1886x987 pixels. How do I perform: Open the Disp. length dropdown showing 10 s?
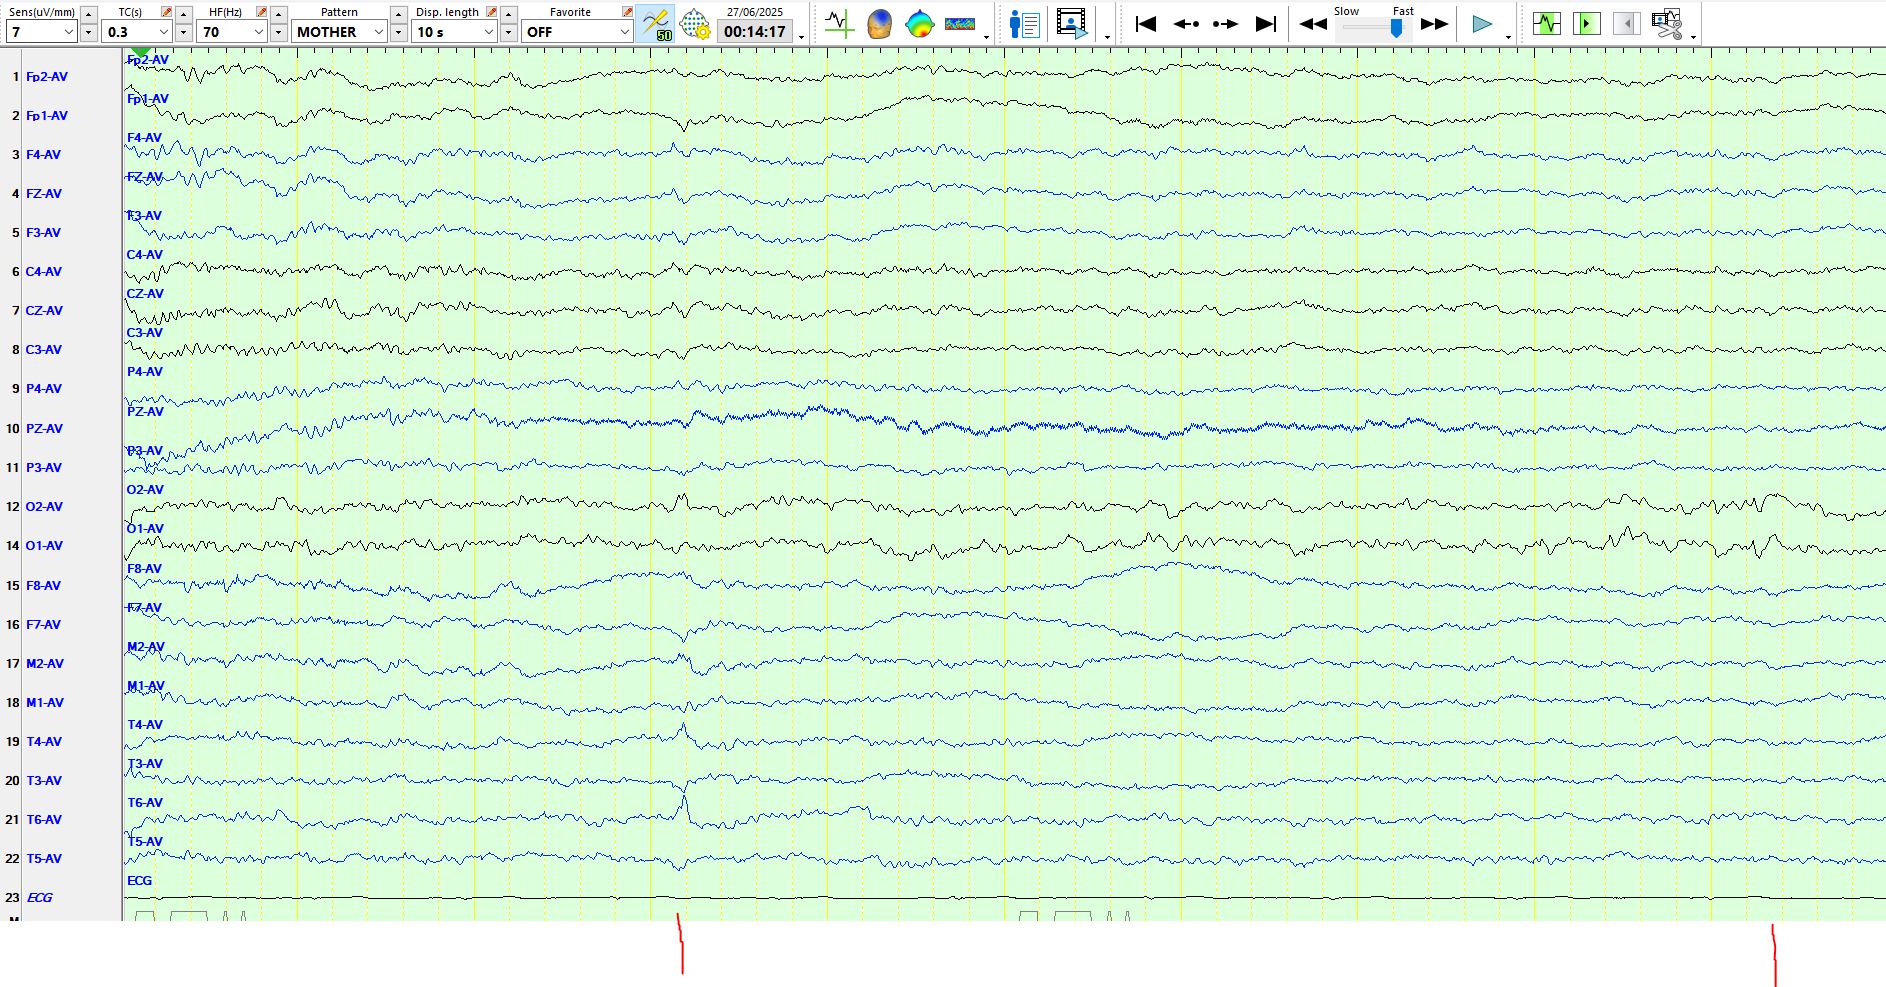454,32
